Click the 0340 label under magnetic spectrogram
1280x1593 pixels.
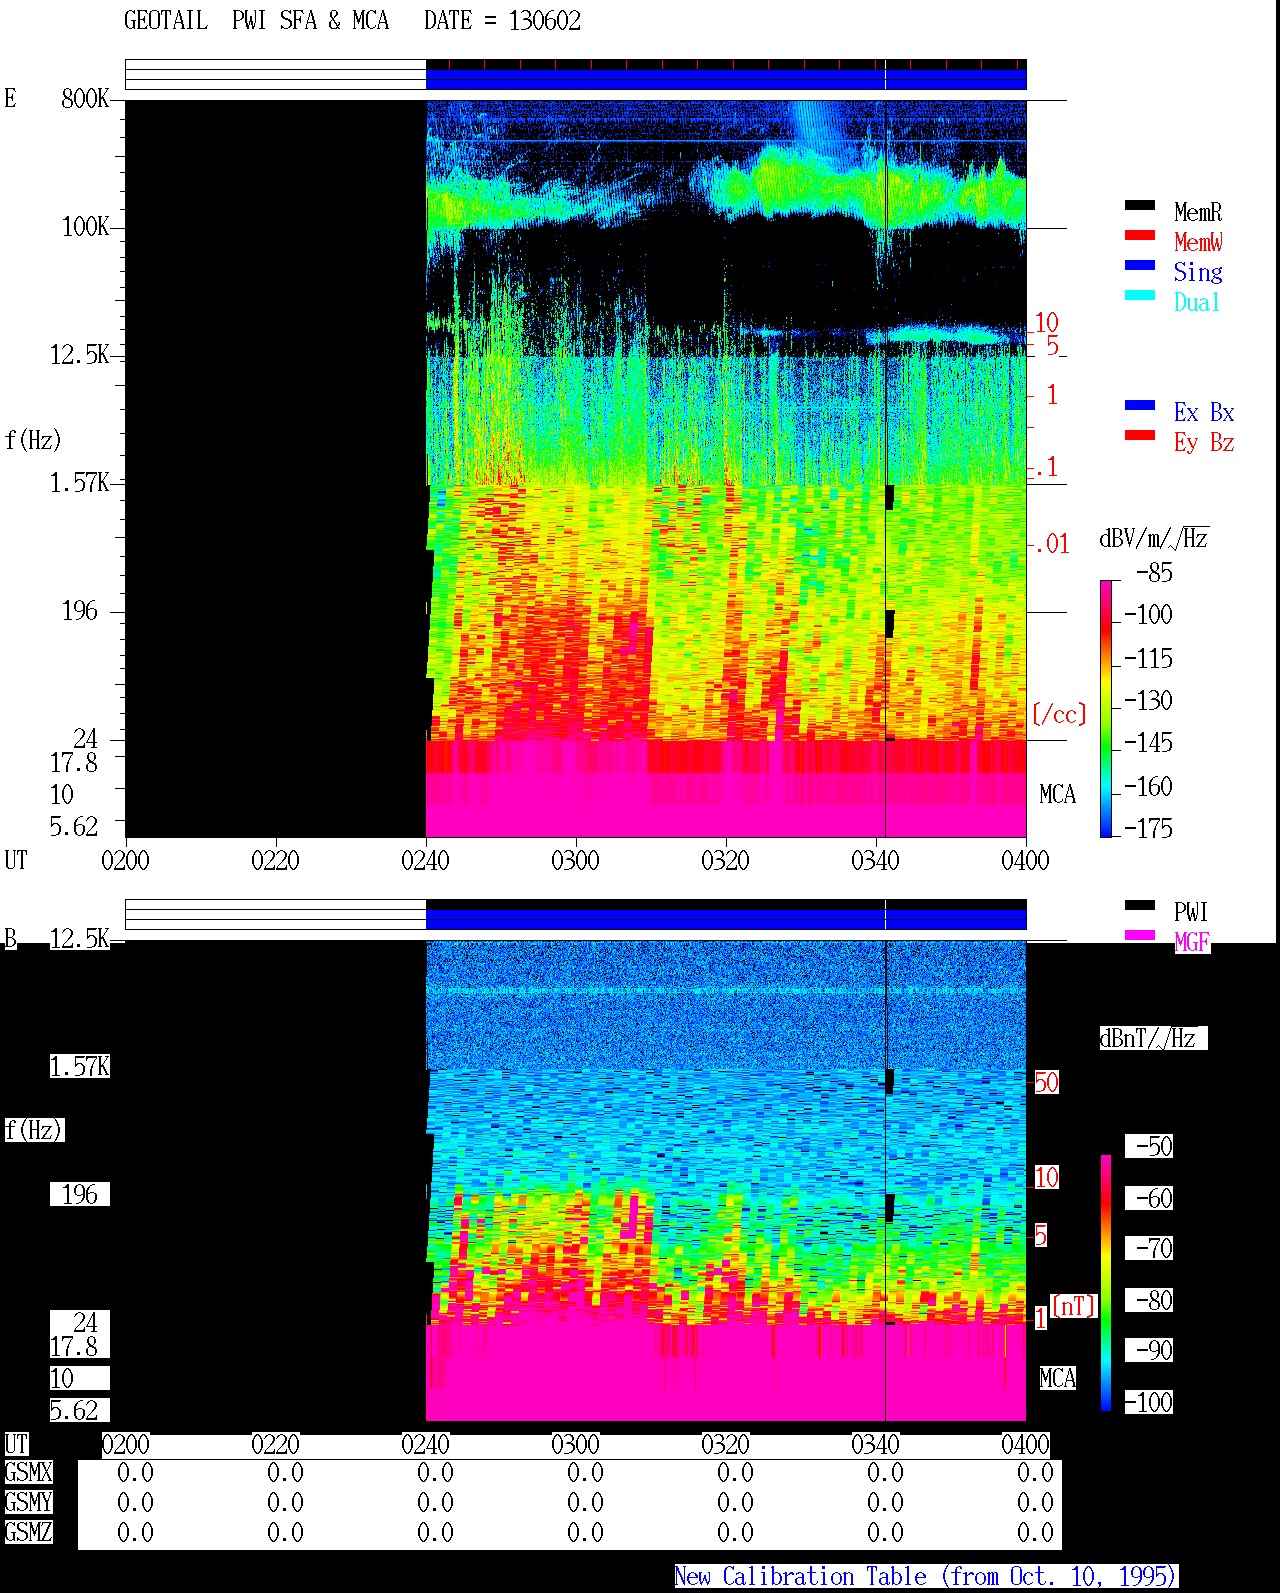pyautogui.click(x=875, y=1444)
